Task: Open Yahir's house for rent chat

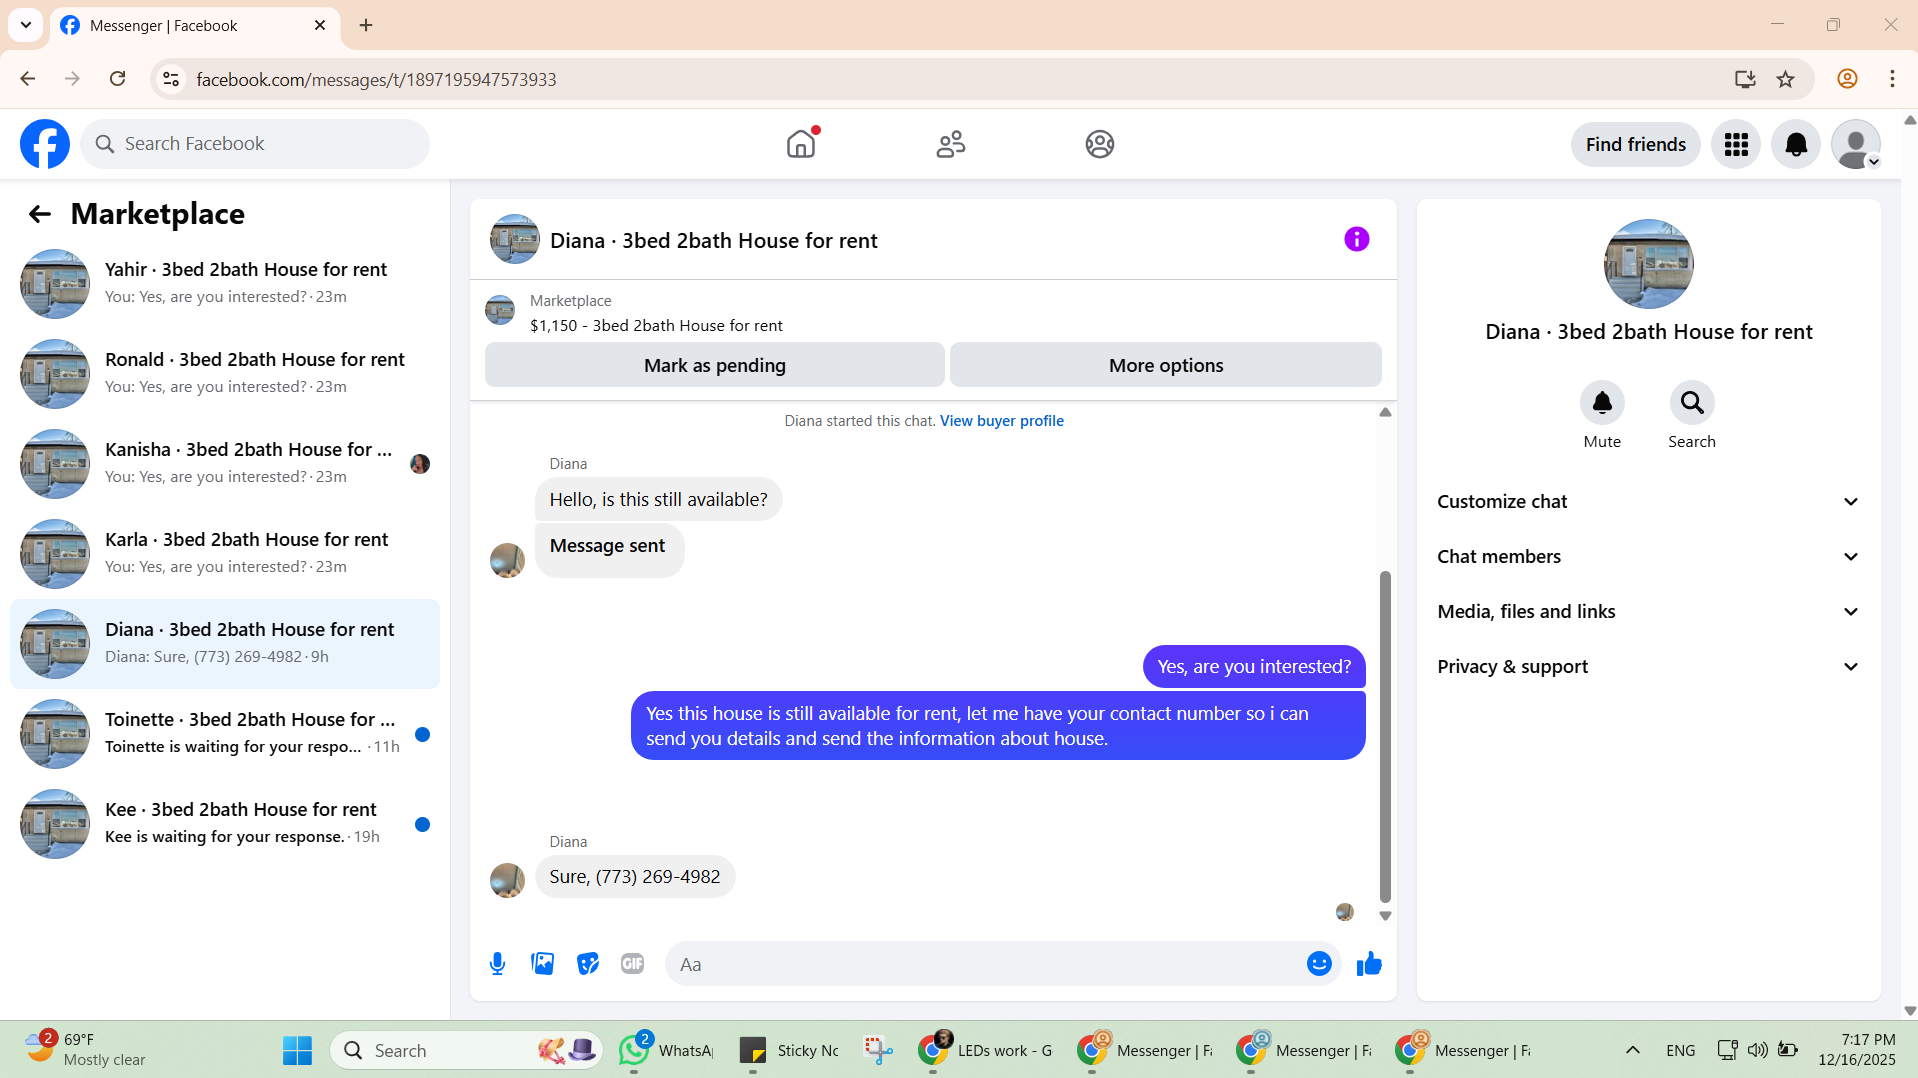Action: [x=225, y=284]
